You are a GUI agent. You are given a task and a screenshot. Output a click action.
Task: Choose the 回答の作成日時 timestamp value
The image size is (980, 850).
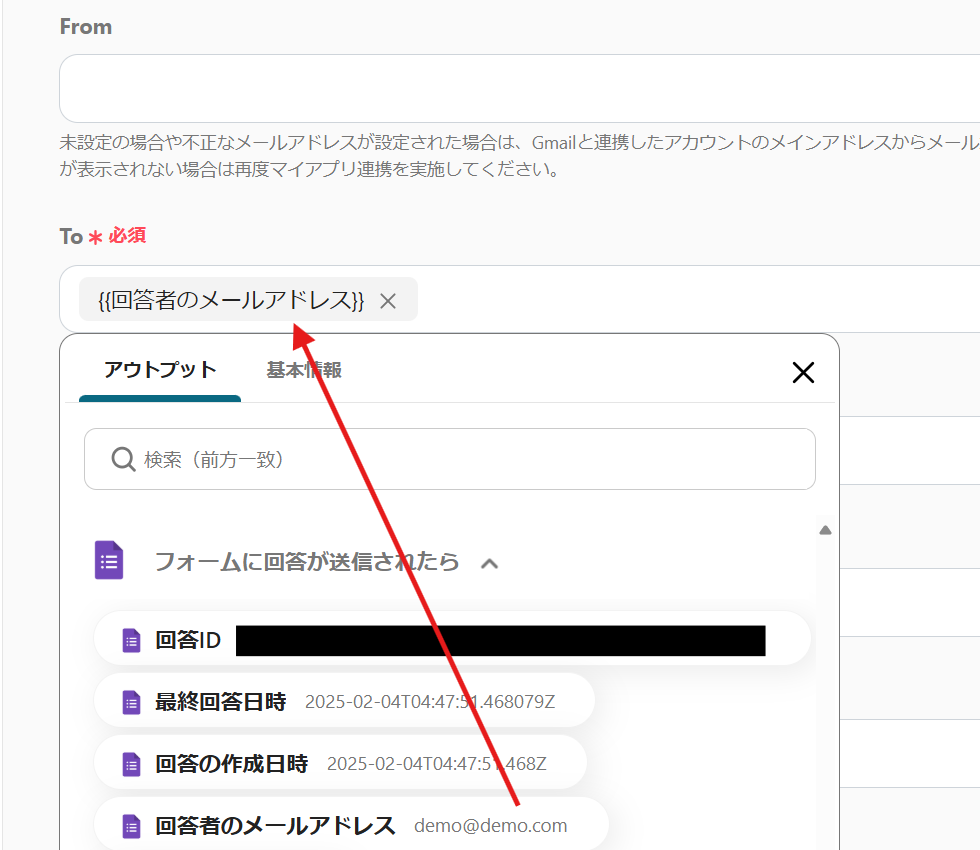pos(437,764)
